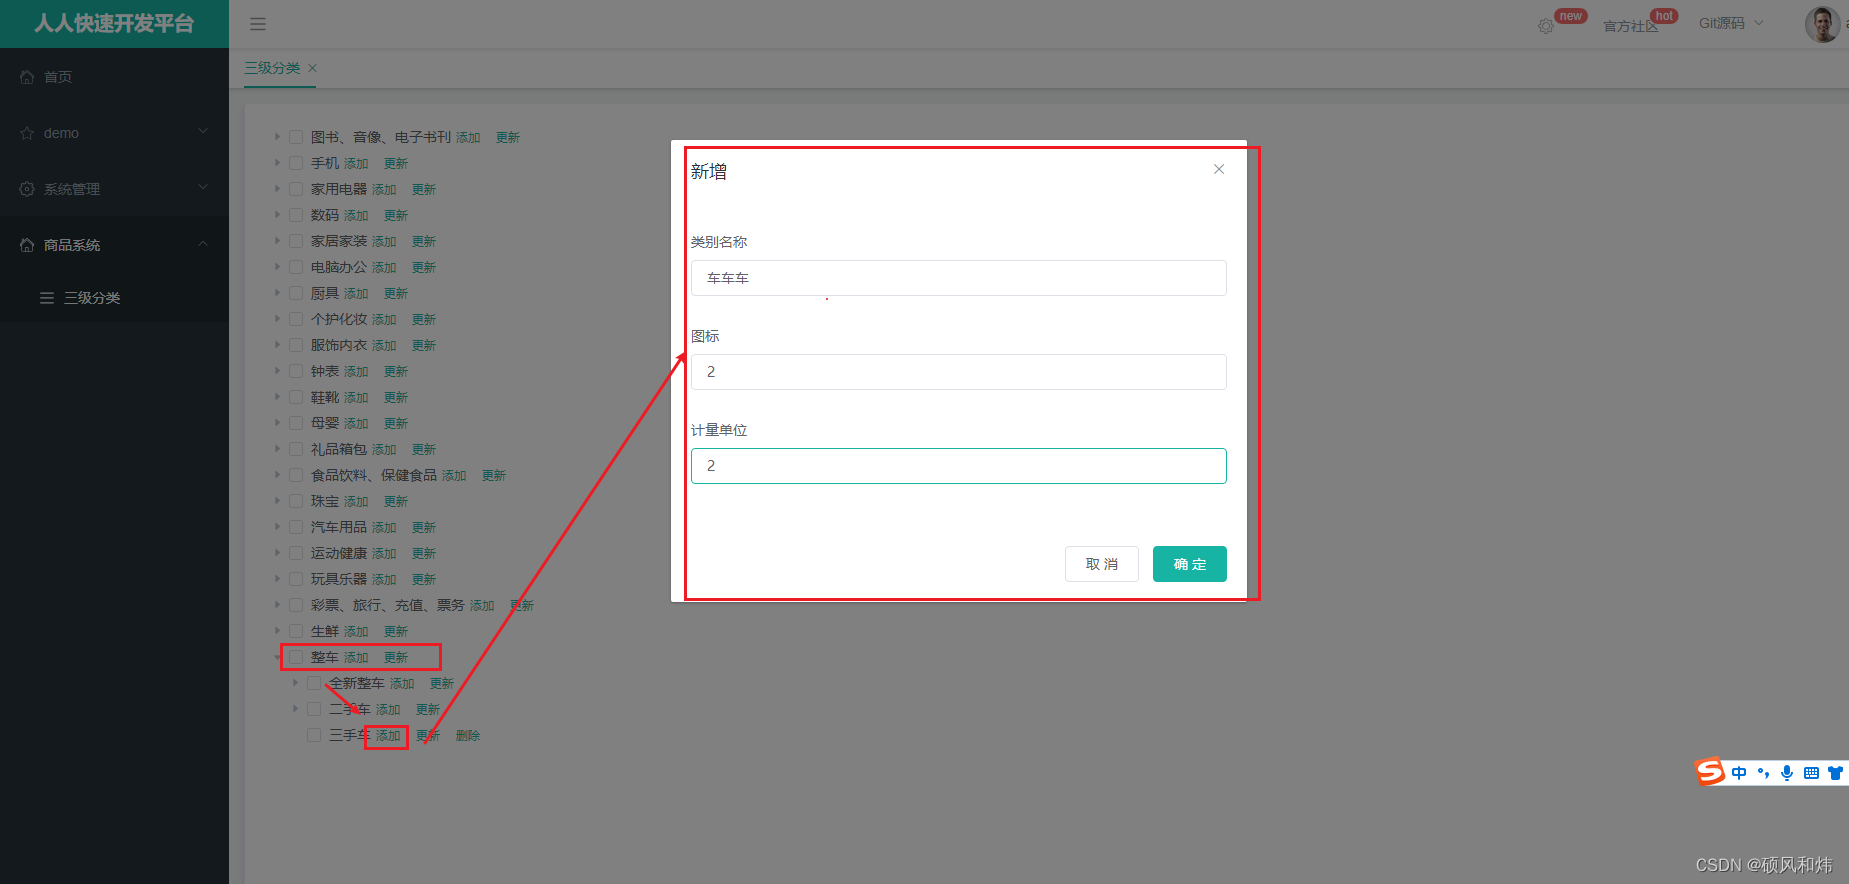Click the home icon beside 首页
The height and width of the screenshot is (884, 1849).
[27, 77]
